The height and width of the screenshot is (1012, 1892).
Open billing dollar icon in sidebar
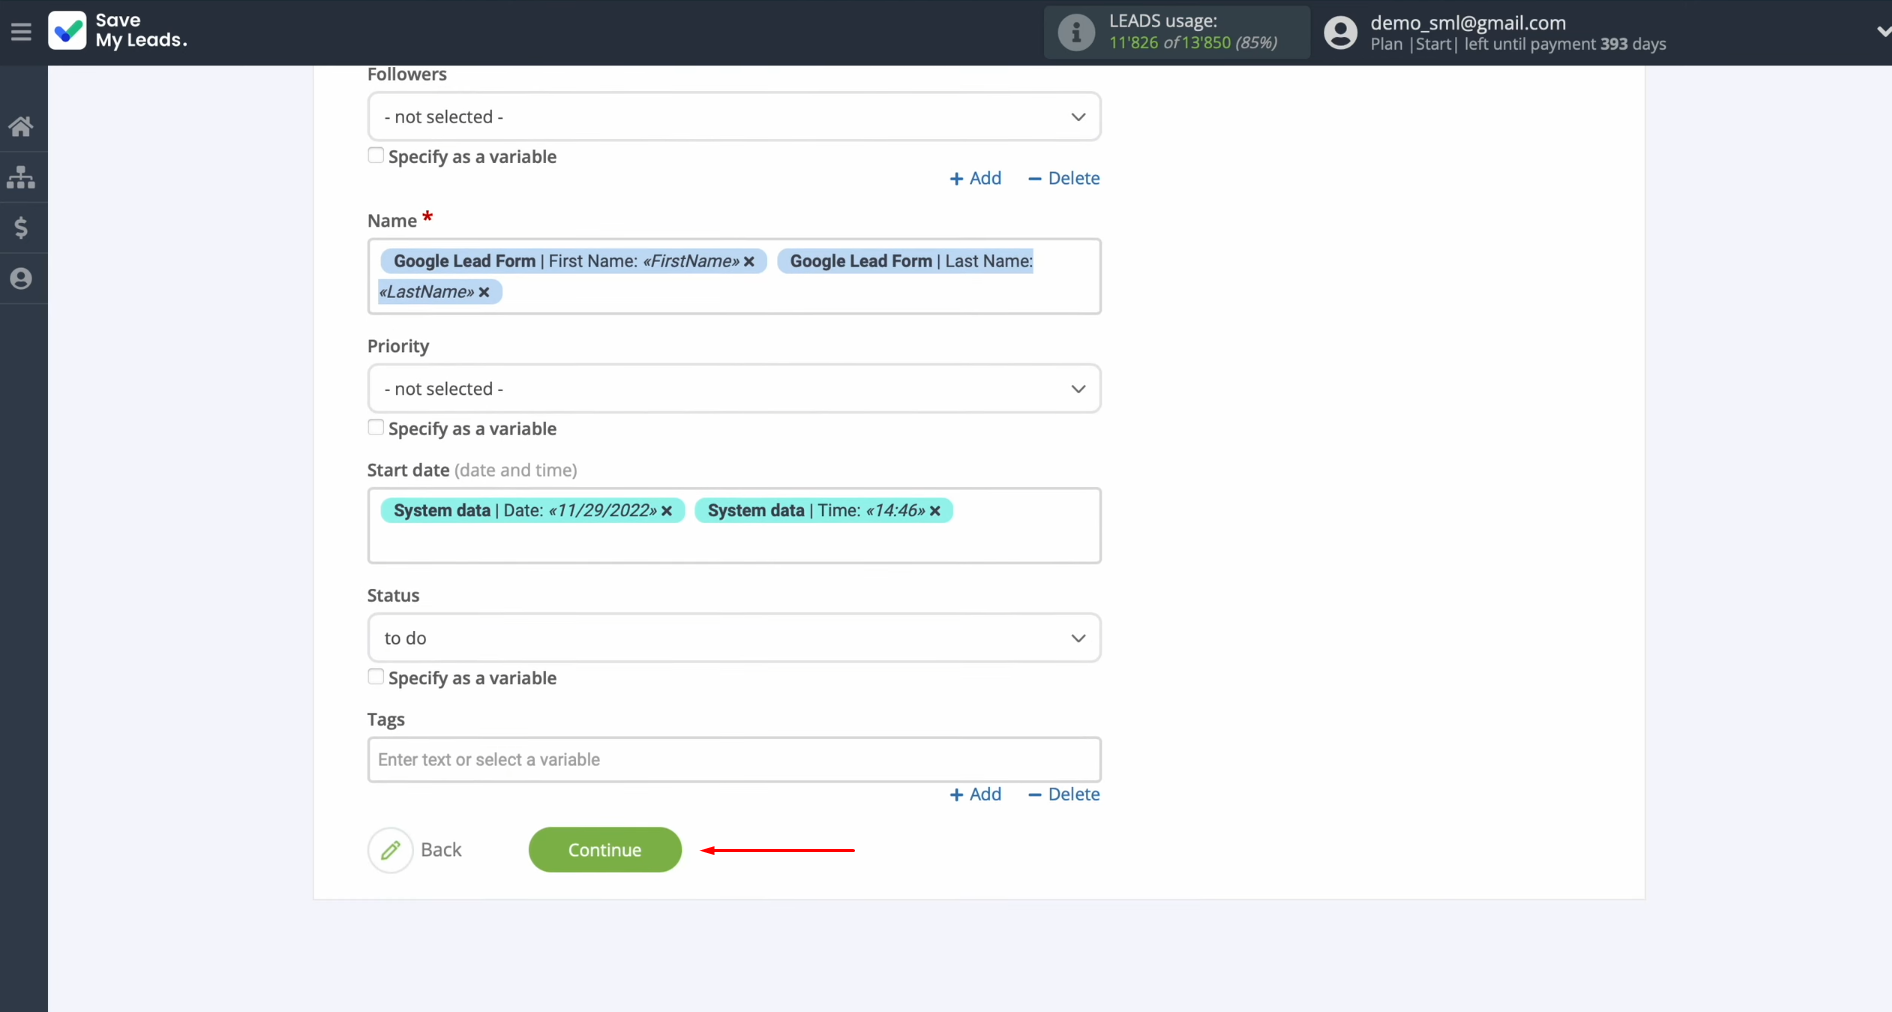21,228
